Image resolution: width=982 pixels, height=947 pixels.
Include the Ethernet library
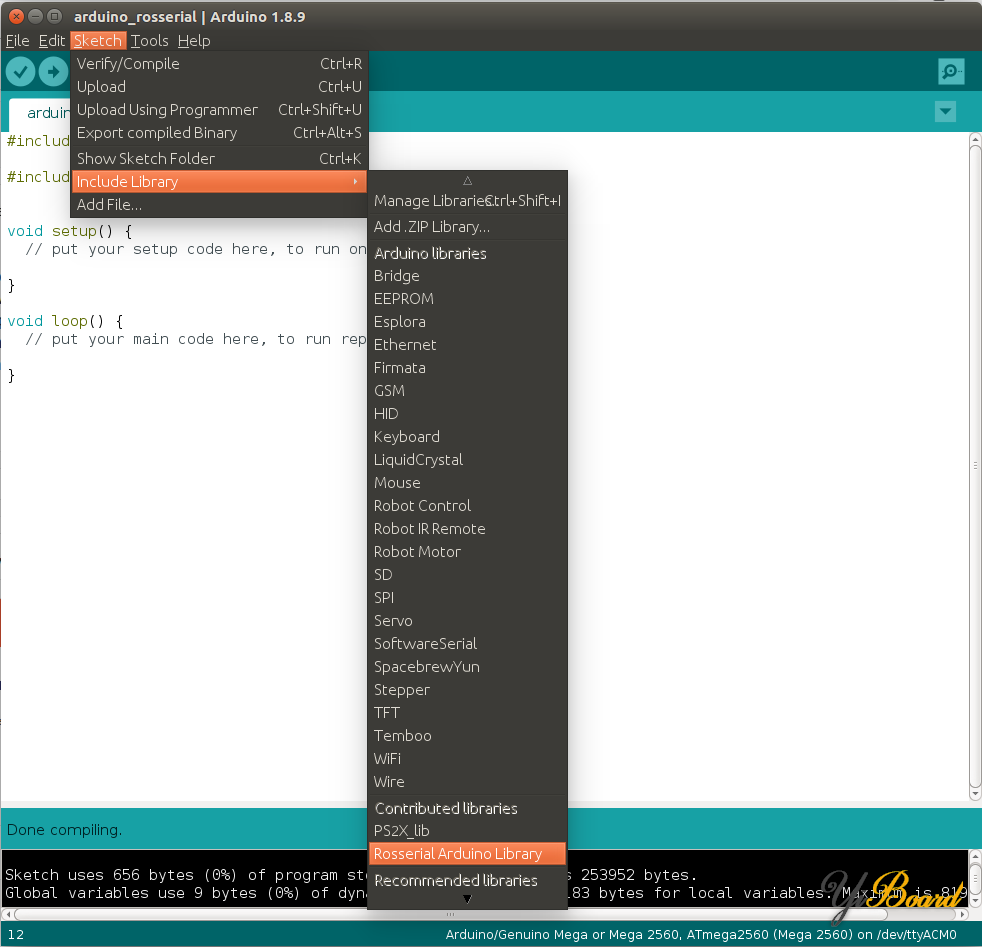coord(467,345)
